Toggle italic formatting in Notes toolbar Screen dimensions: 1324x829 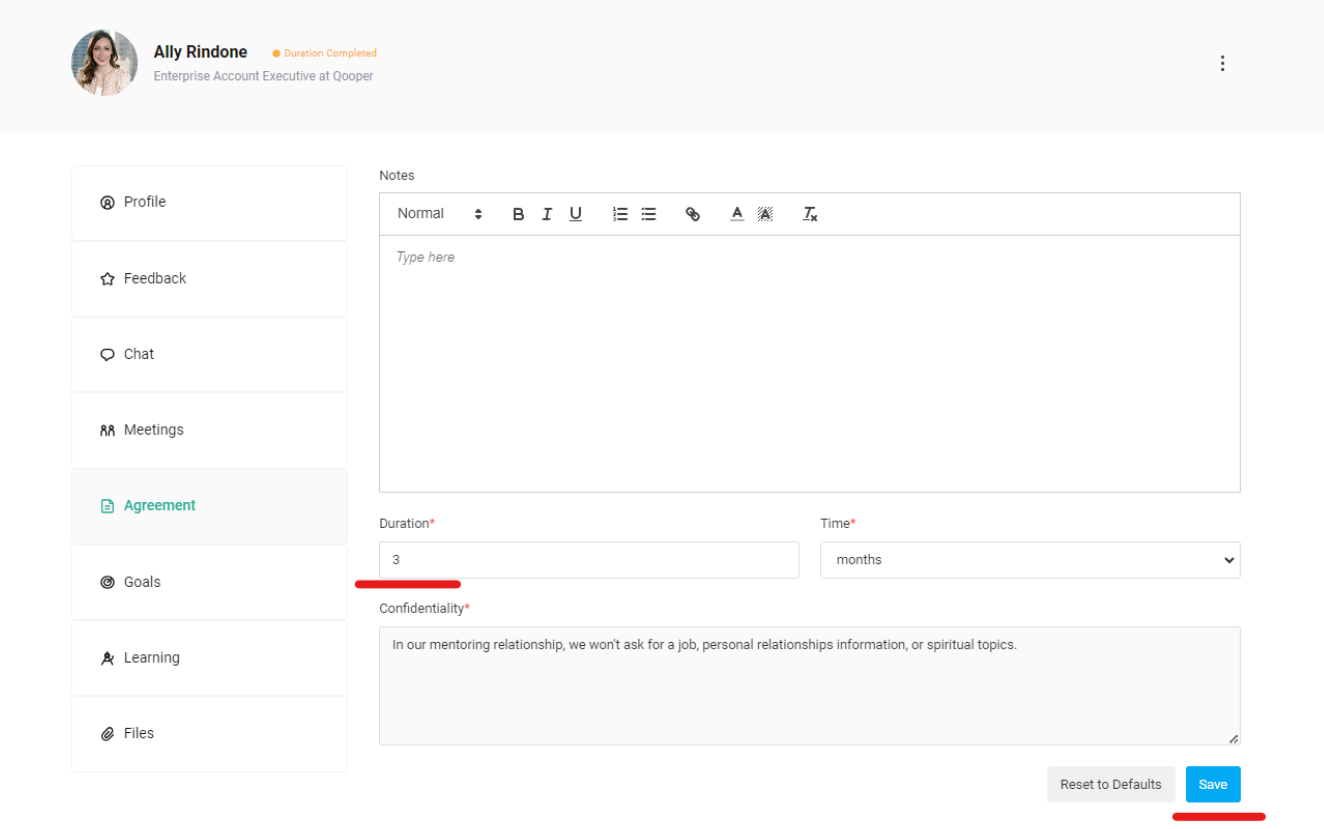coord(547,214)
